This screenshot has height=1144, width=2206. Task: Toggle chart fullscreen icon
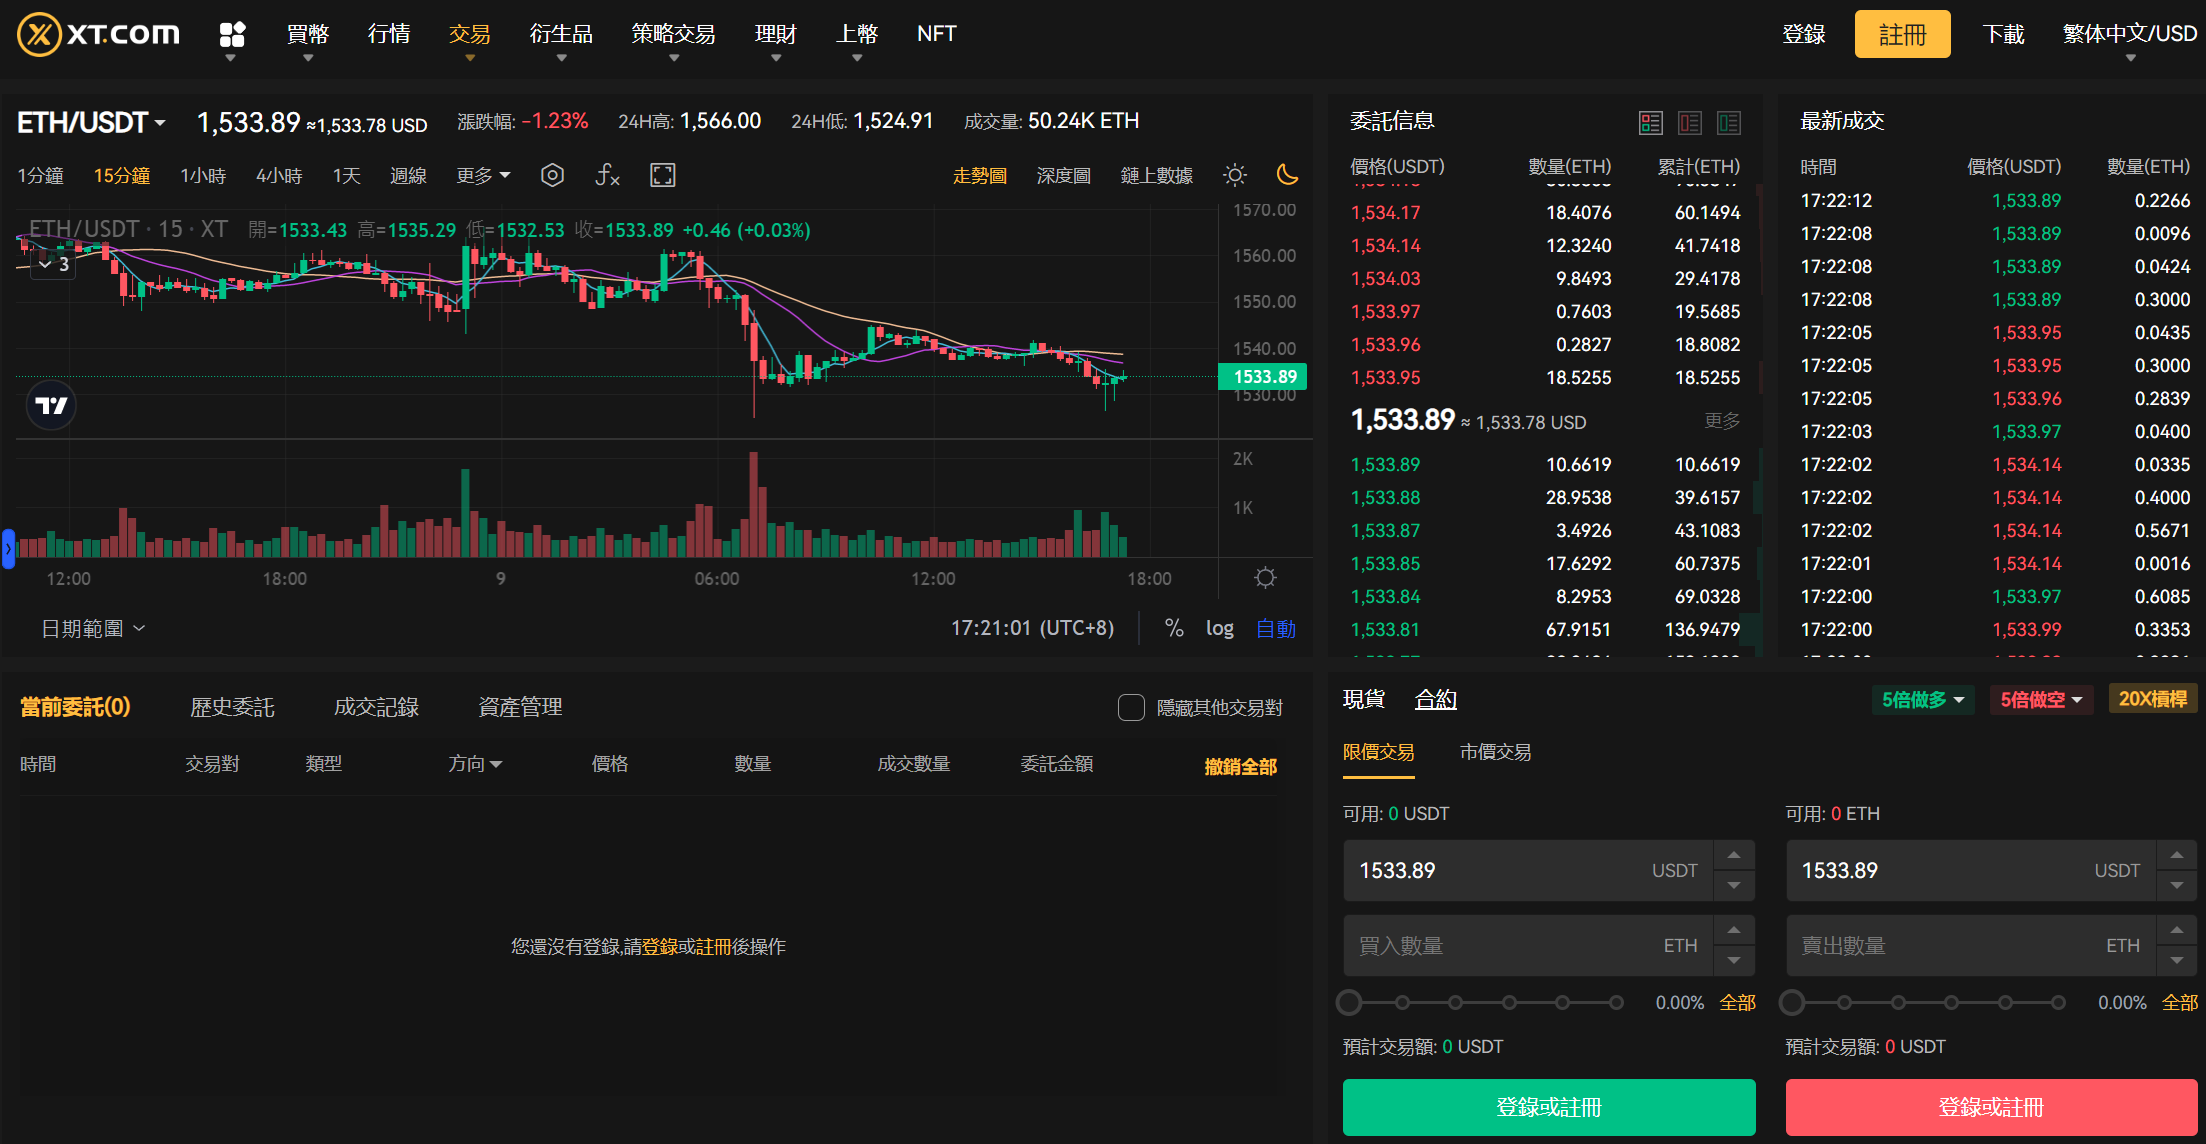[662, 175]
